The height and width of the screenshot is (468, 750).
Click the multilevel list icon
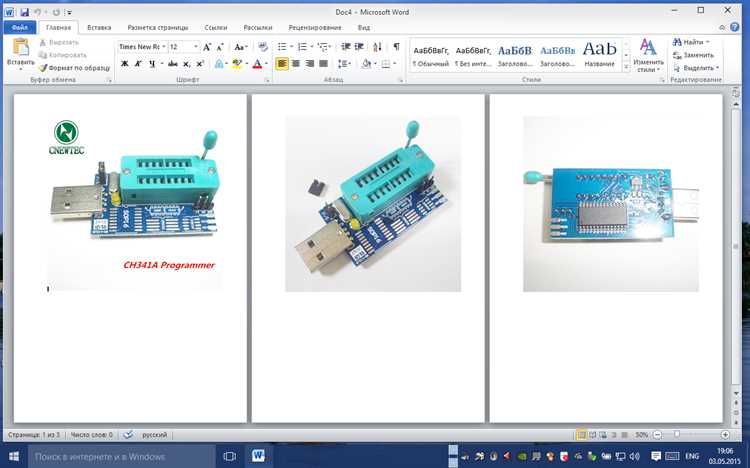tap(323, 47)
